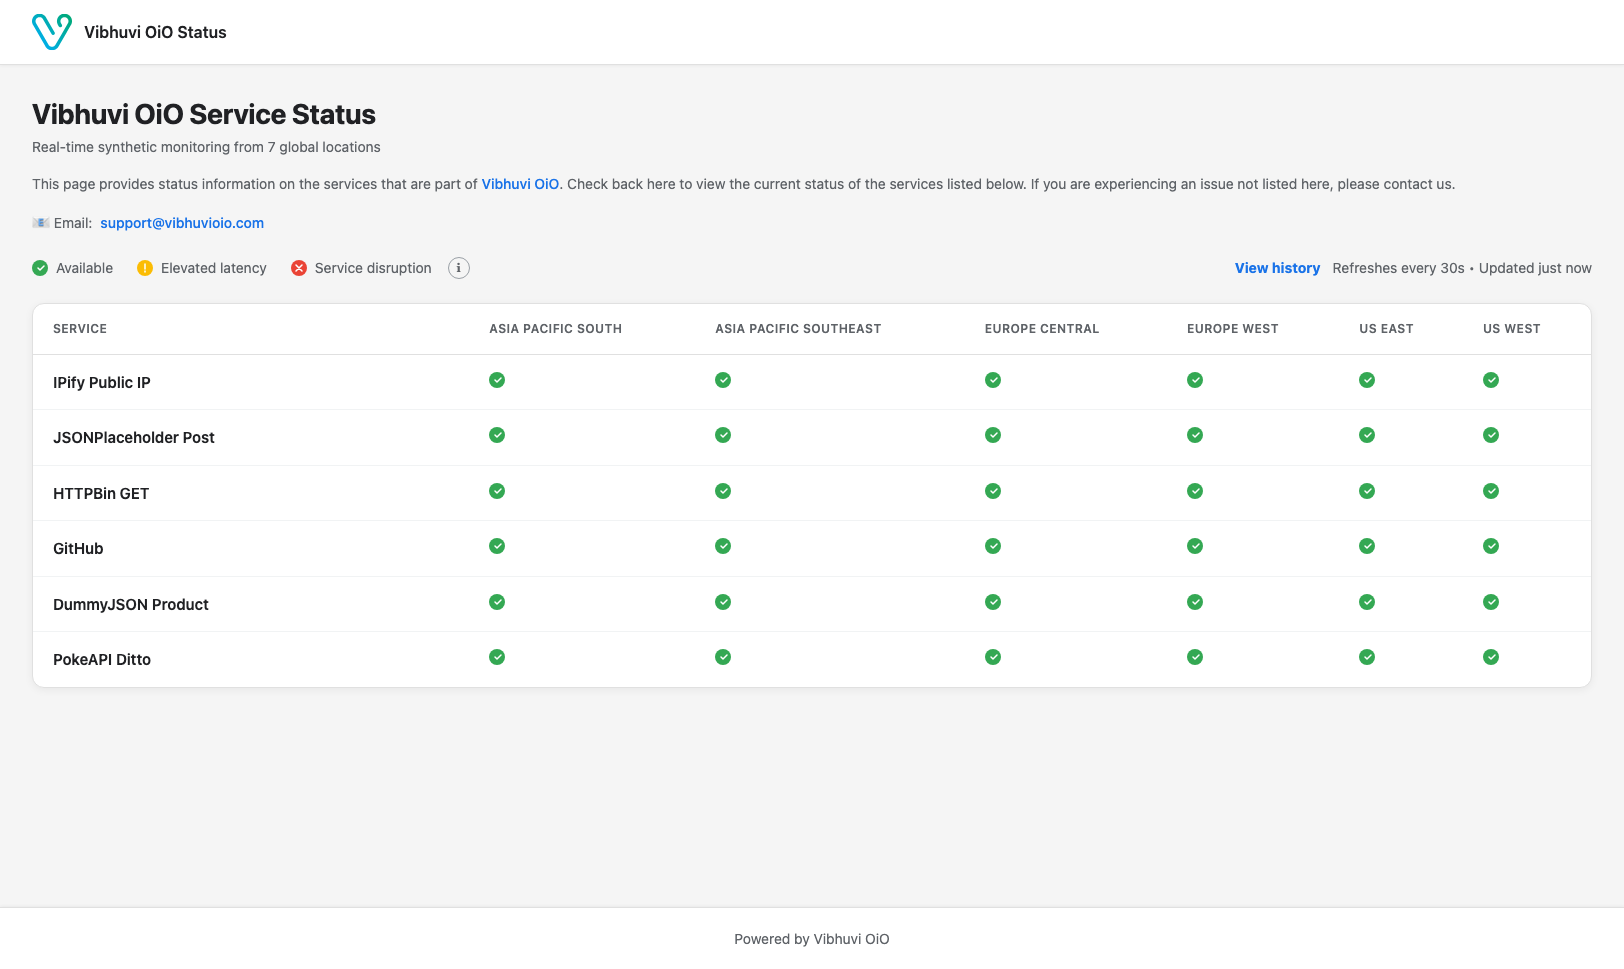Click GitHub Asia Pacific South status icon
The image size is (1624, 969).
[x=497, y=546]
